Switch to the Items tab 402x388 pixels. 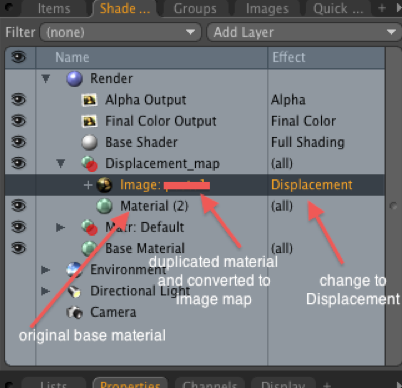click(54, 8)
